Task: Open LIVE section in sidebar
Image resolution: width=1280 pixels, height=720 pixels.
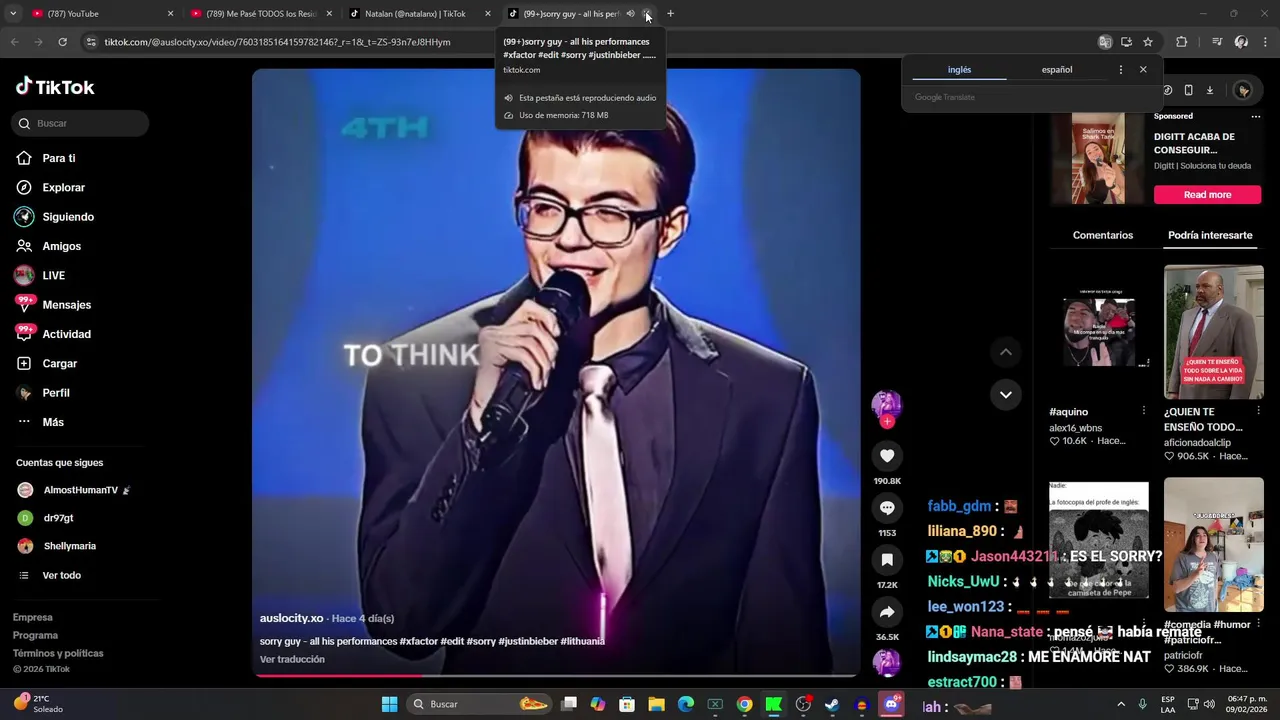Action: tap(53, 275)
